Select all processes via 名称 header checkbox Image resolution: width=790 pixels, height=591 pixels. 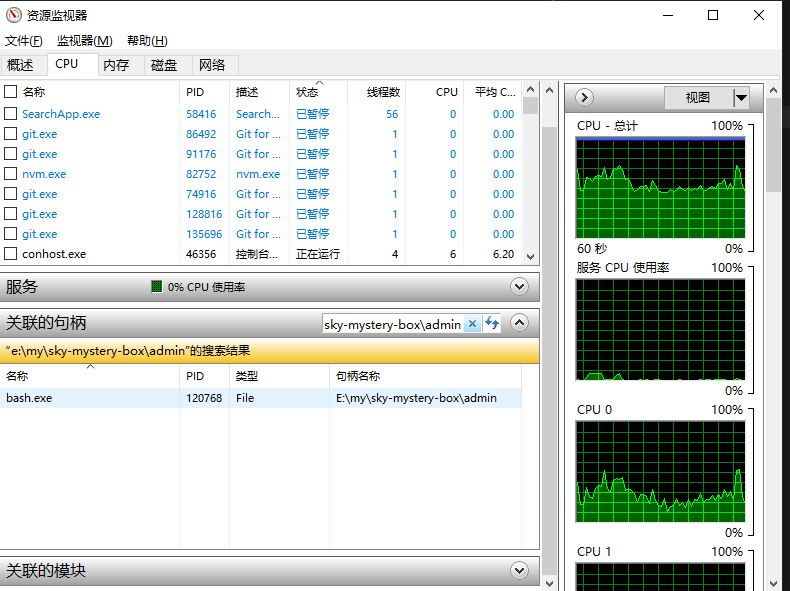coord(11,92)
